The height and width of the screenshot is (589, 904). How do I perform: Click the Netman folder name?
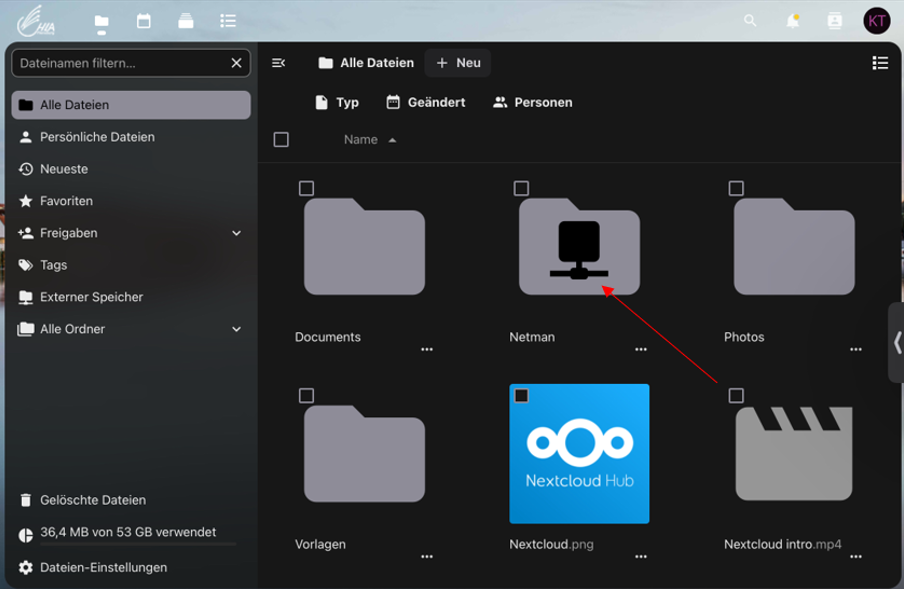pos(532,337)
